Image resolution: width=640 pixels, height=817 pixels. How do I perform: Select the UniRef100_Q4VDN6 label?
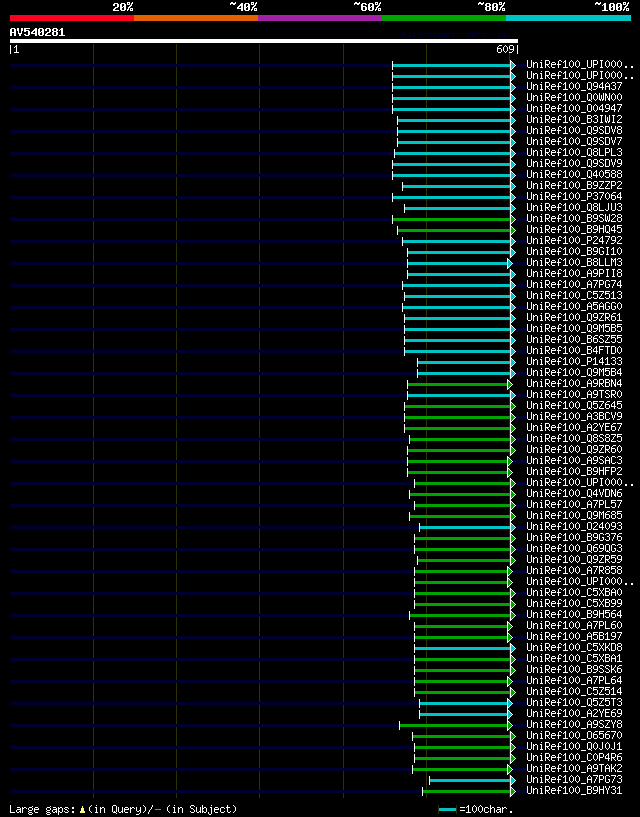[x=574, y=493]
